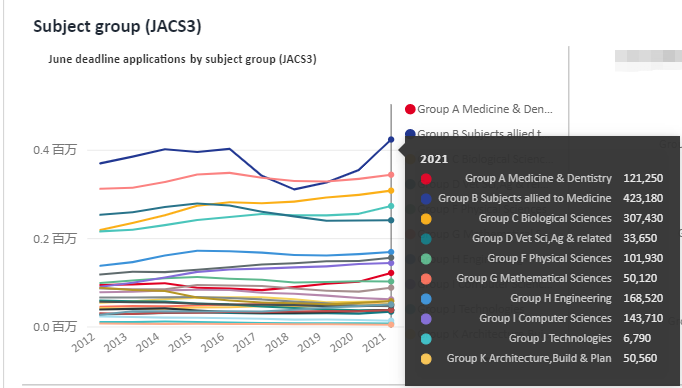682x388 pixels.
Task: Click the 2012 x-axis label
Action: click(84, 342)
